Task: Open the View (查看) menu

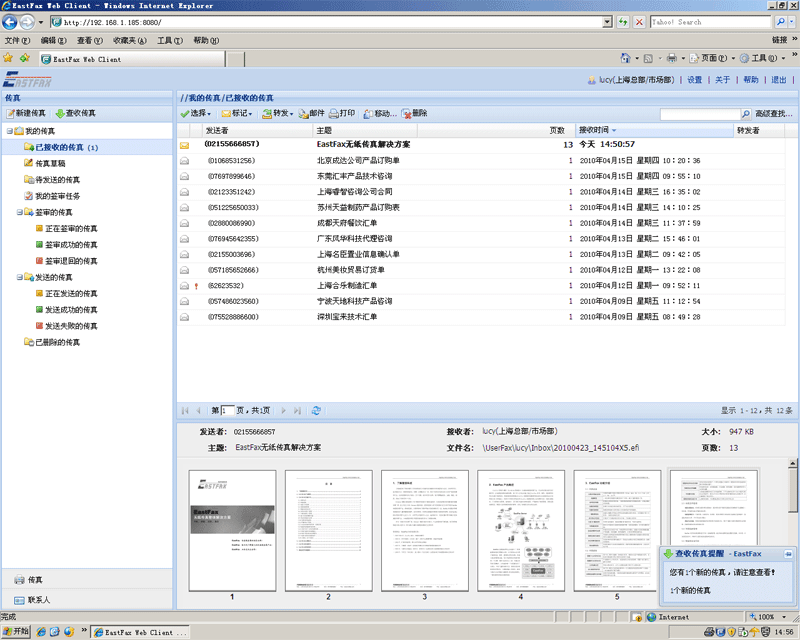Action: pos(90,40)
